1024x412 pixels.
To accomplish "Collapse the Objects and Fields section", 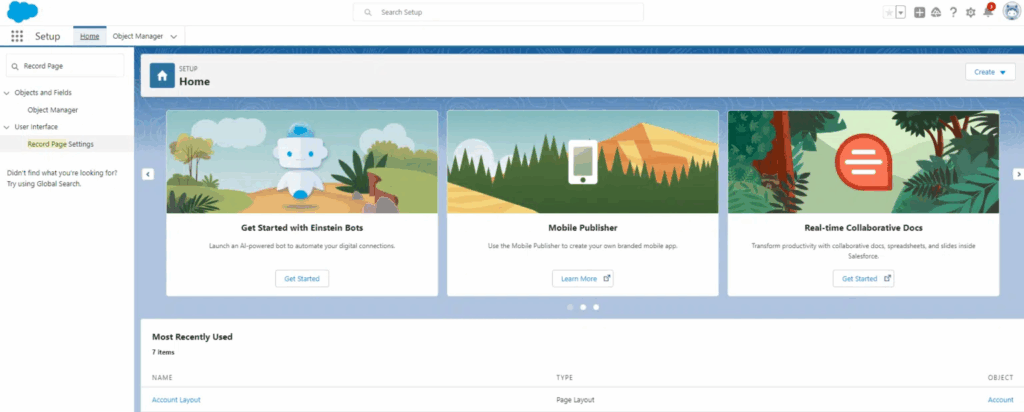I will click(x=7, y=93).
